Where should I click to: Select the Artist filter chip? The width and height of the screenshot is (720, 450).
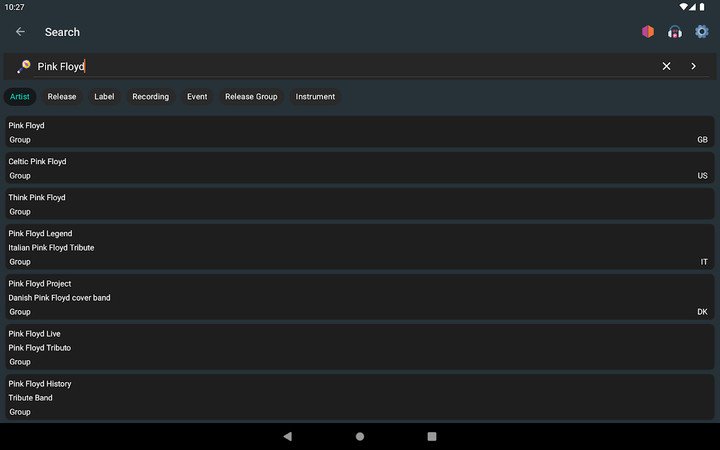point(20,96)
